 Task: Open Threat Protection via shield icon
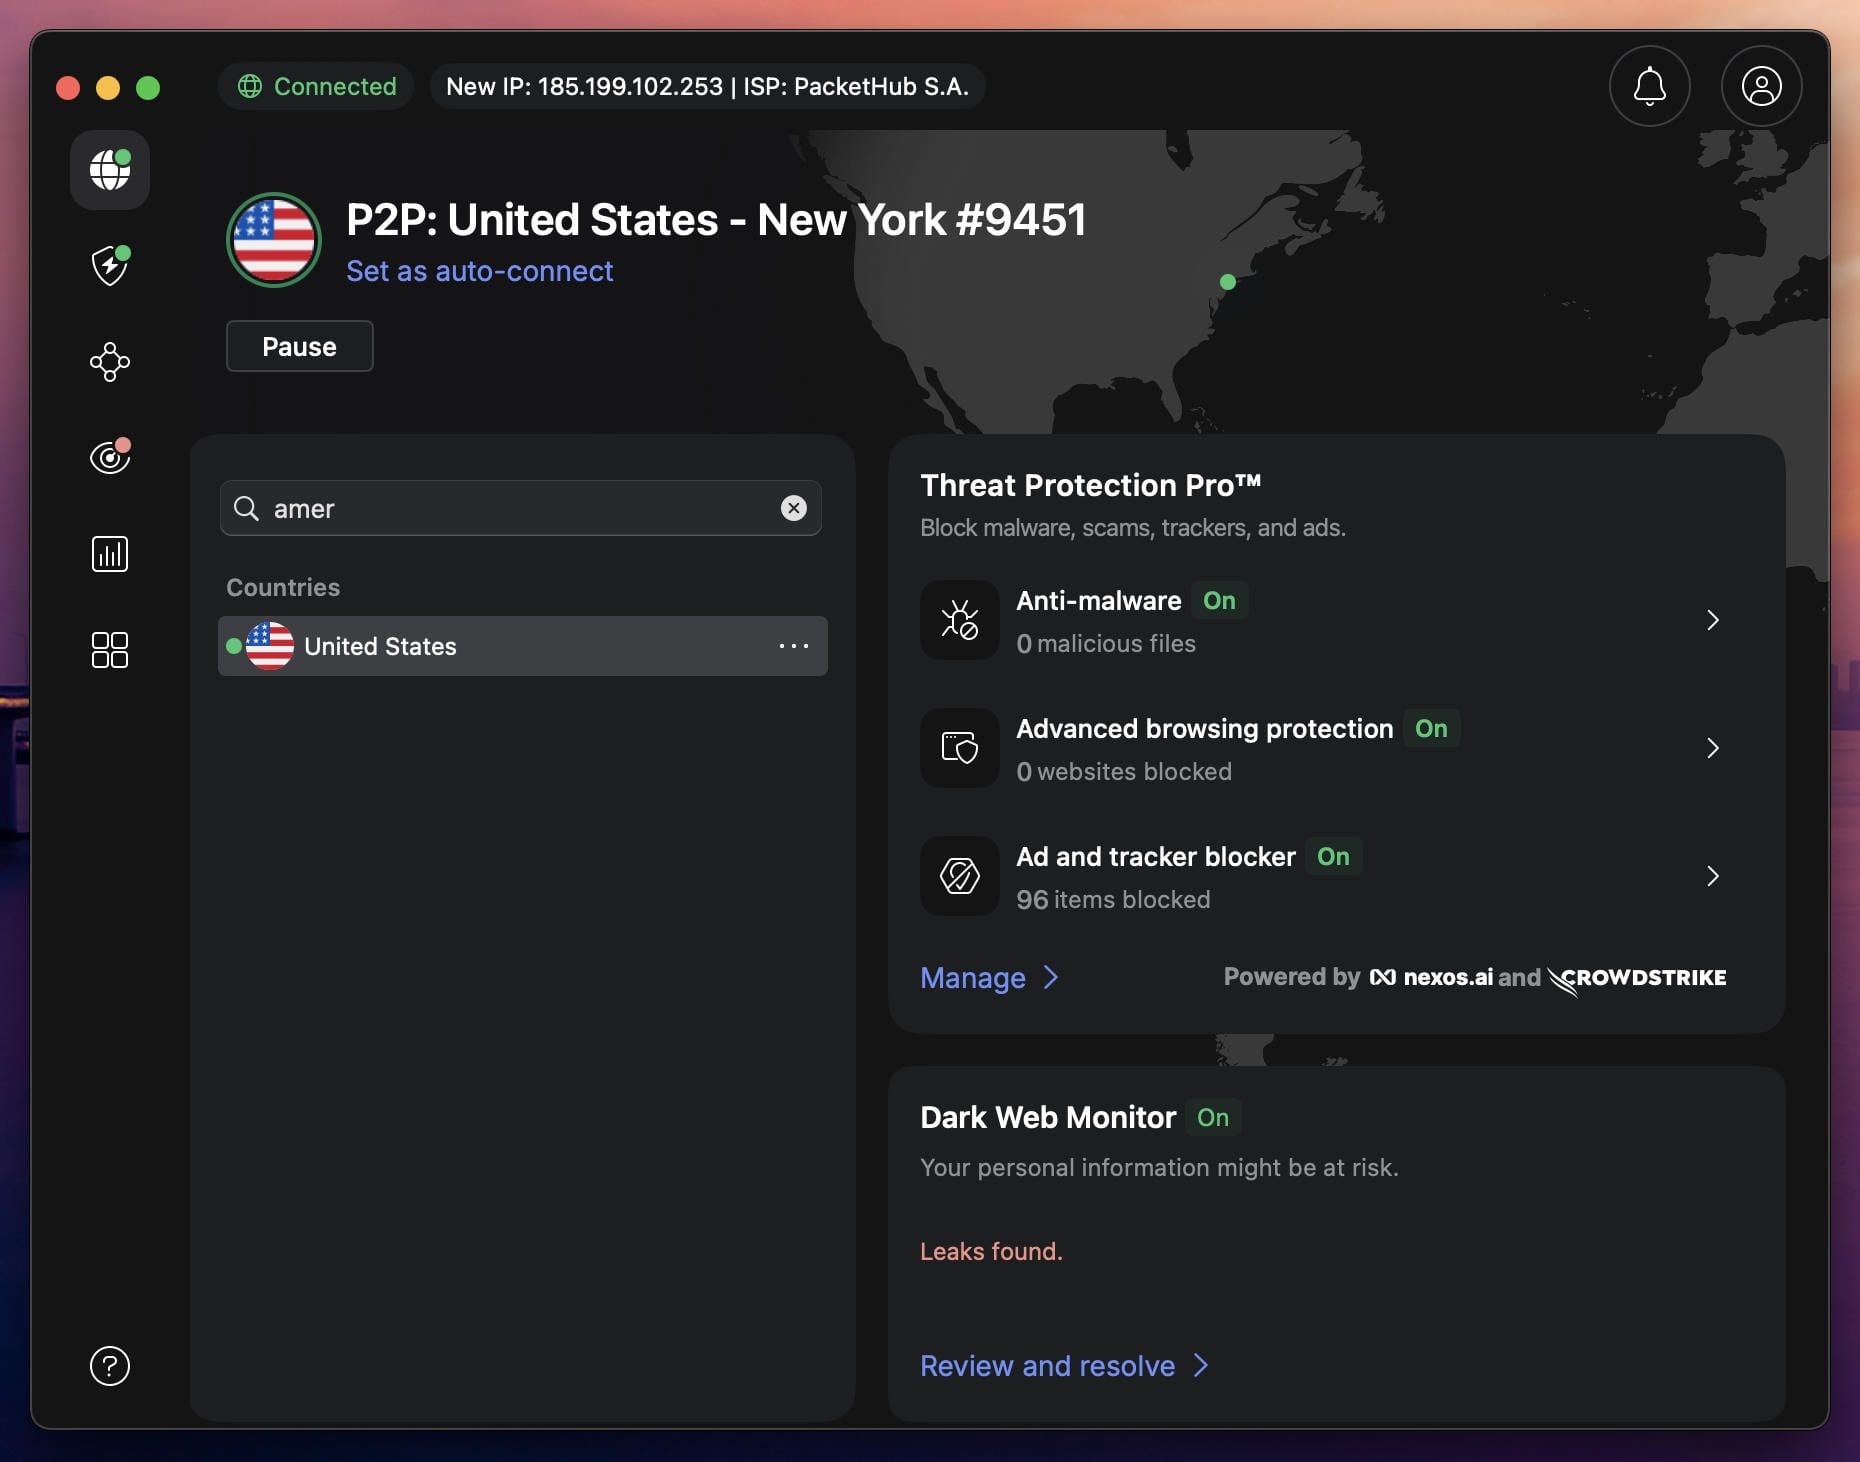pos(109,266)
